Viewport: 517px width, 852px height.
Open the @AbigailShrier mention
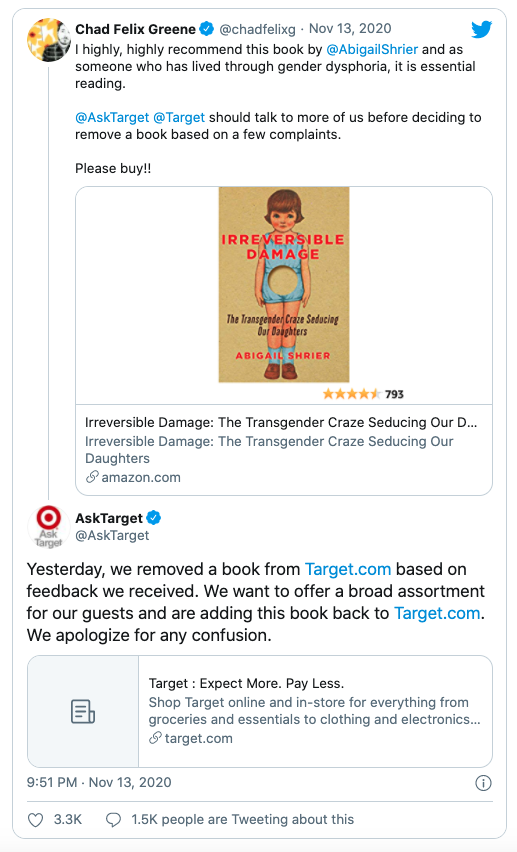pyautogui.click(x=372, y=49)
